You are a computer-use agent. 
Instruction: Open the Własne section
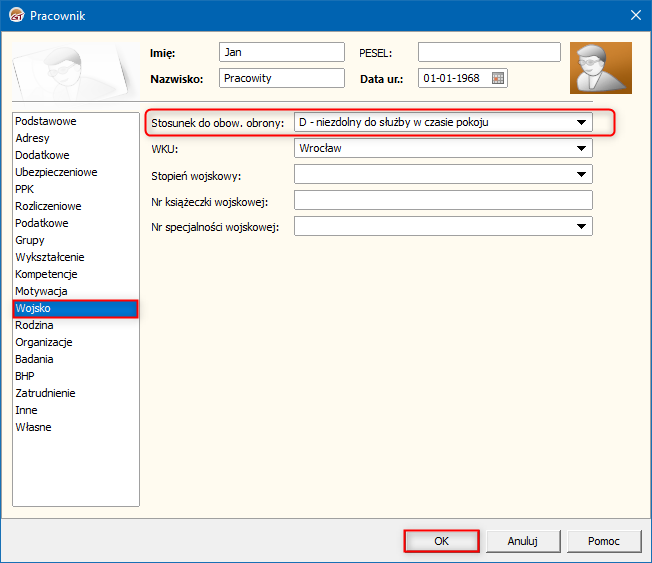pyautogui.click(x=76, y=427)
